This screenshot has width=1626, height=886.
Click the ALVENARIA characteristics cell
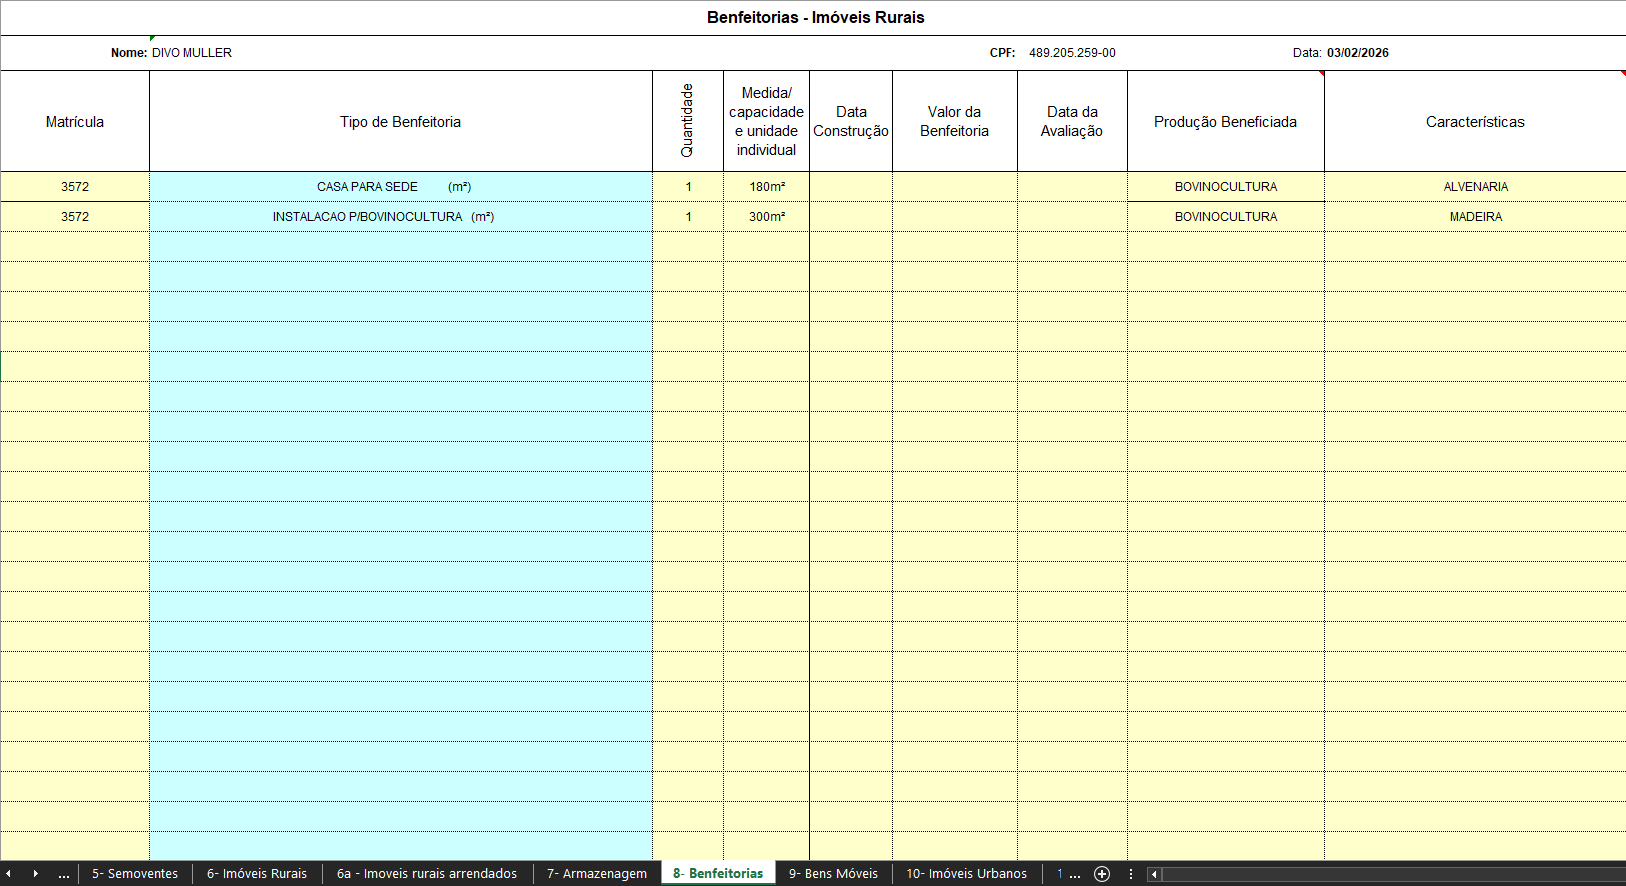[1475, 187]
